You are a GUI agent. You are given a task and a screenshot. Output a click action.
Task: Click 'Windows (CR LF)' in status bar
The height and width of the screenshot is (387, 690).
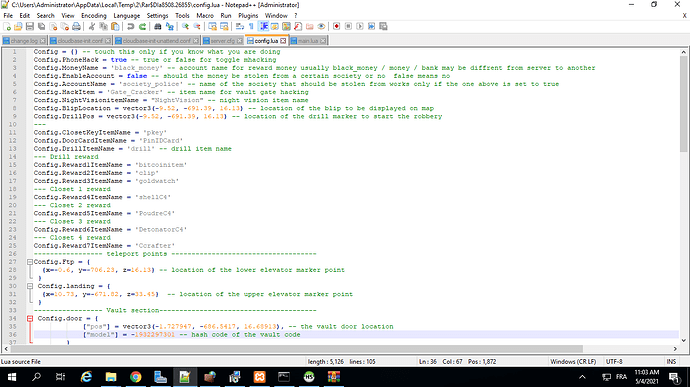click(573, 361)
